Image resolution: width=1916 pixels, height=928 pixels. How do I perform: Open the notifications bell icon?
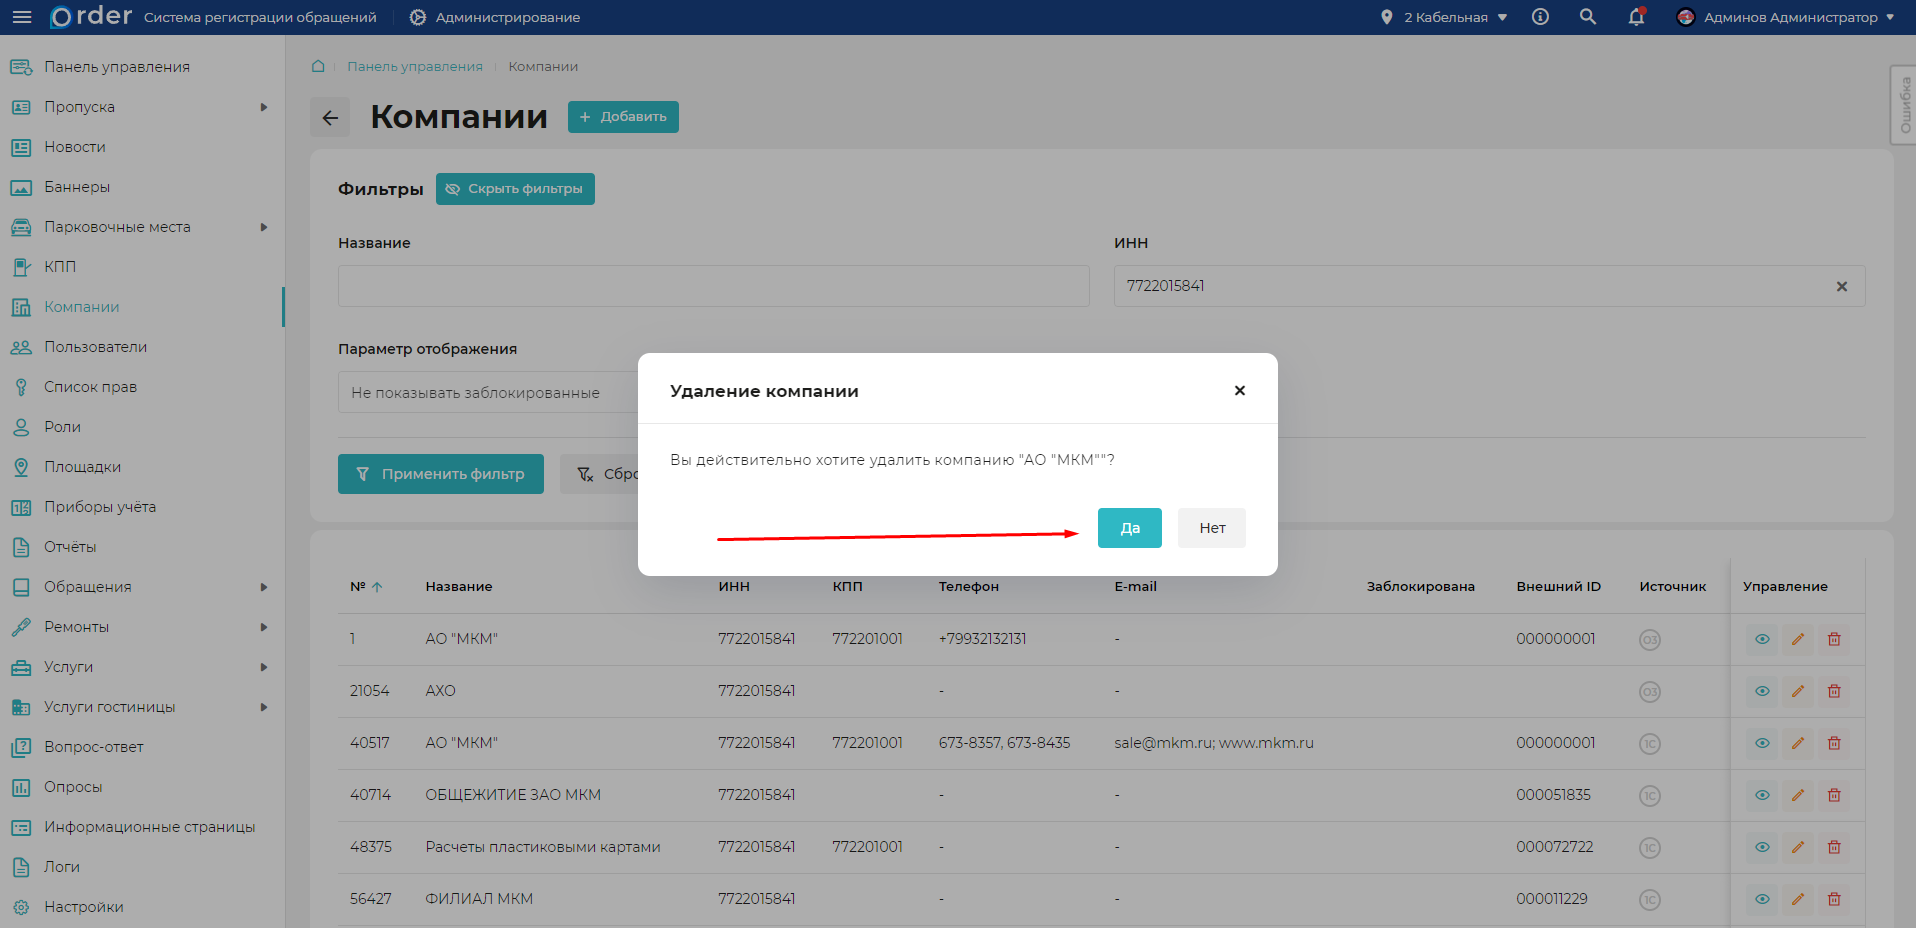[1636, 17]
